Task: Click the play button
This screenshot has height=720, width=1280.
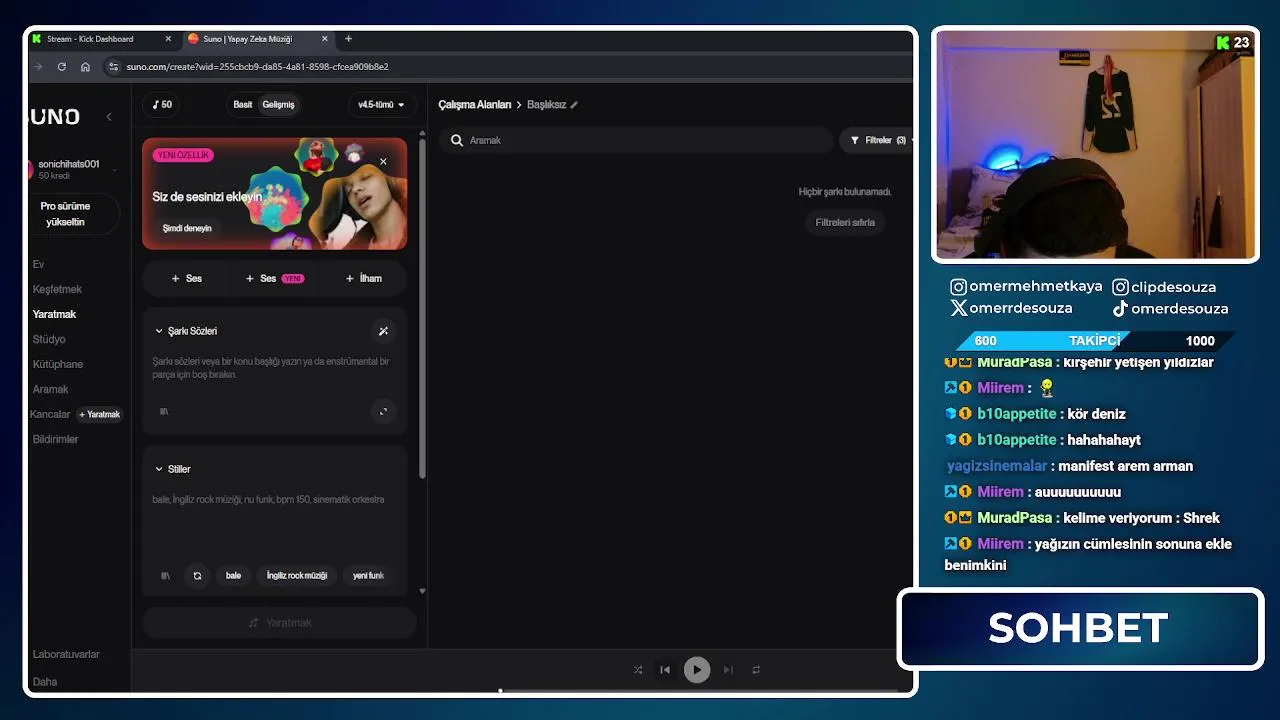Action: (697, 670)
